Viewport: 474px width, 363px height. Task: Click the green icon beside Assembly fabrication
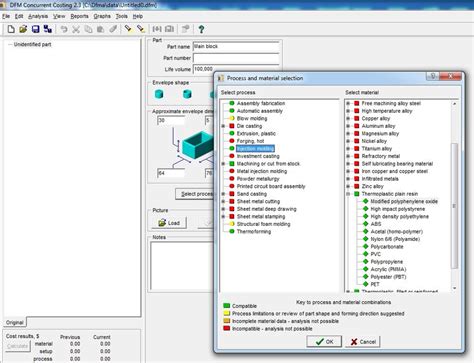[x=232, y=103]
